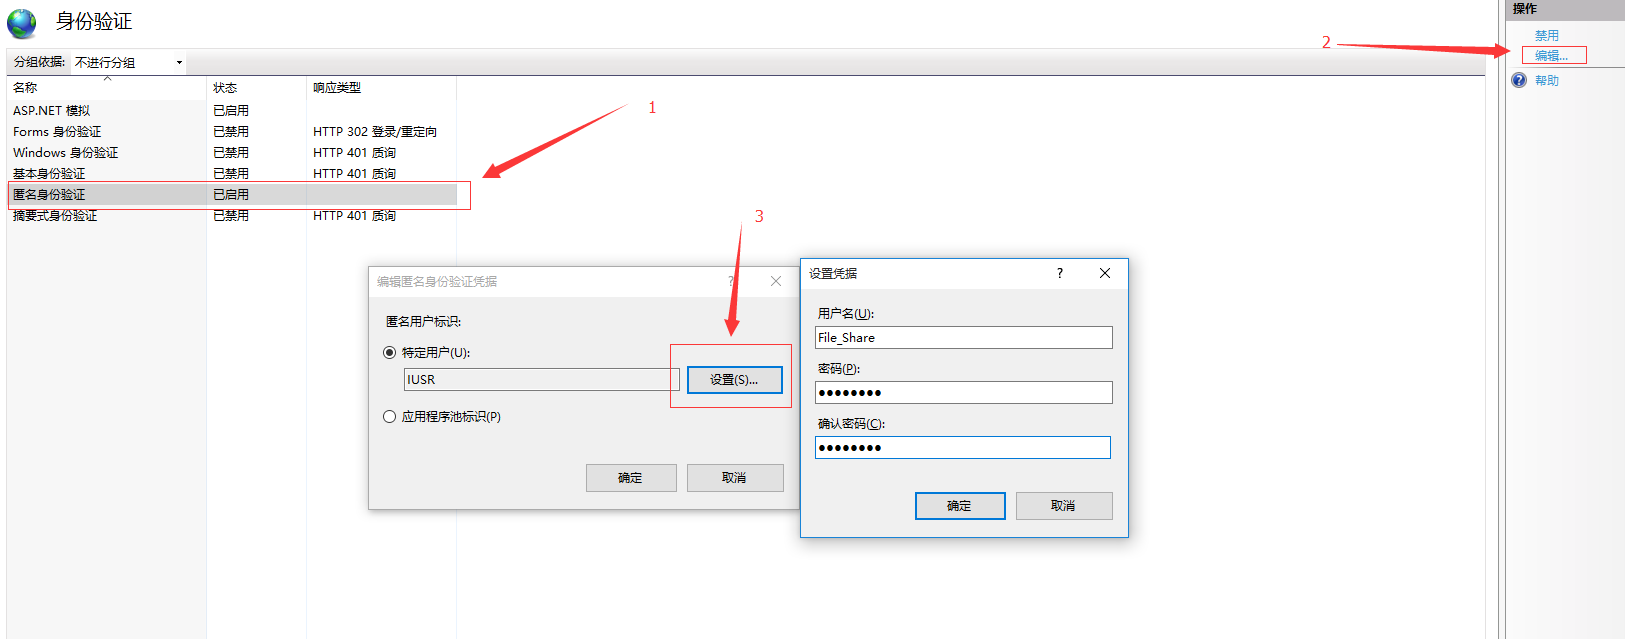This screenshot has height=639, width=1625.
Task: Click the 密码 password field
Action: (964, 393)
